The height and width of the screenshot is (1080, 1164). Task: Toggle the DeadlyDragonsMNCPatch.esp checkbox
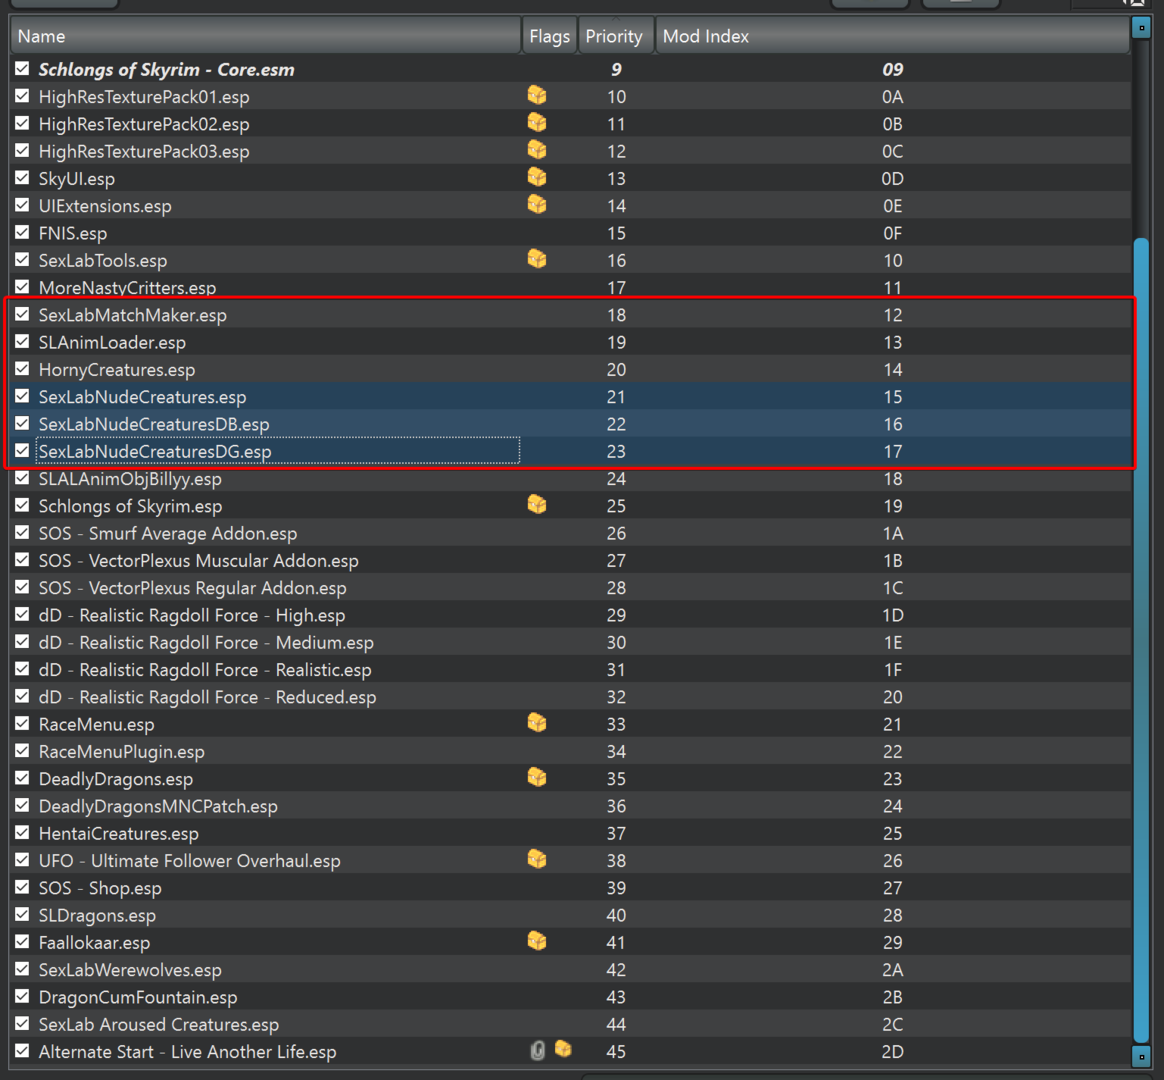tap(22, 805)
